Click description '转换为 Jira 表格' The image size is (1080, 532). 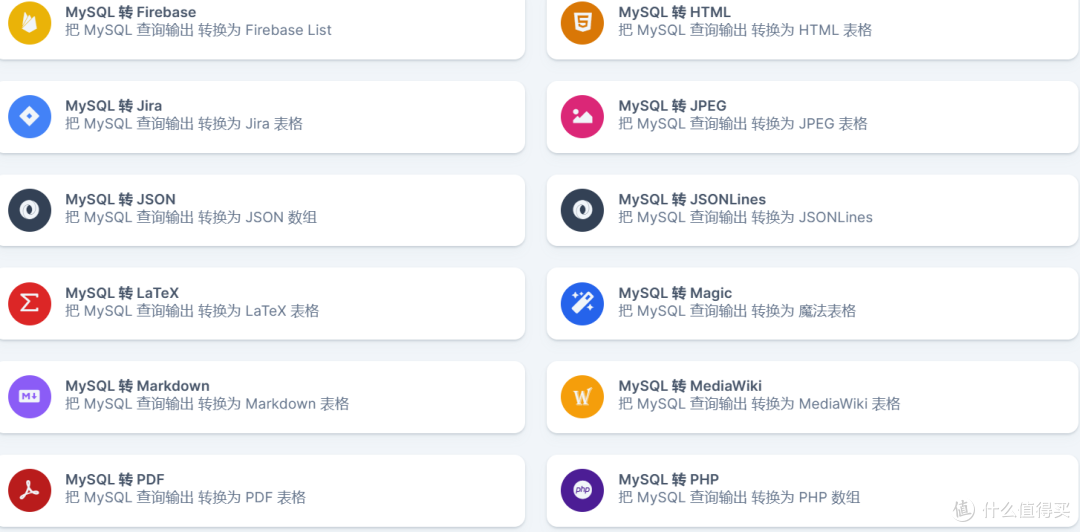250,124
